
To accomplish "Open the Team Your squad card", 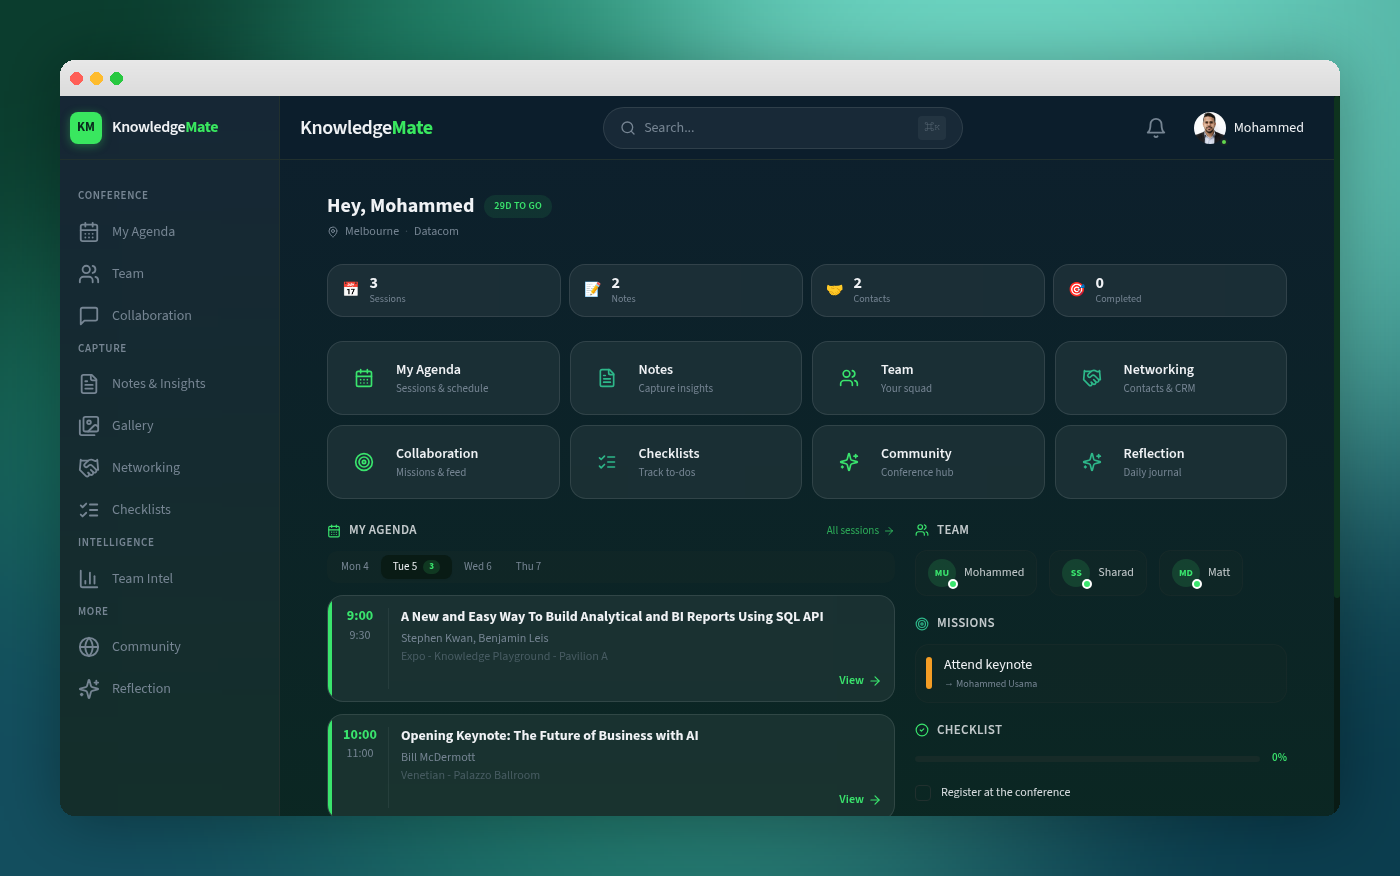I will 928,378.
